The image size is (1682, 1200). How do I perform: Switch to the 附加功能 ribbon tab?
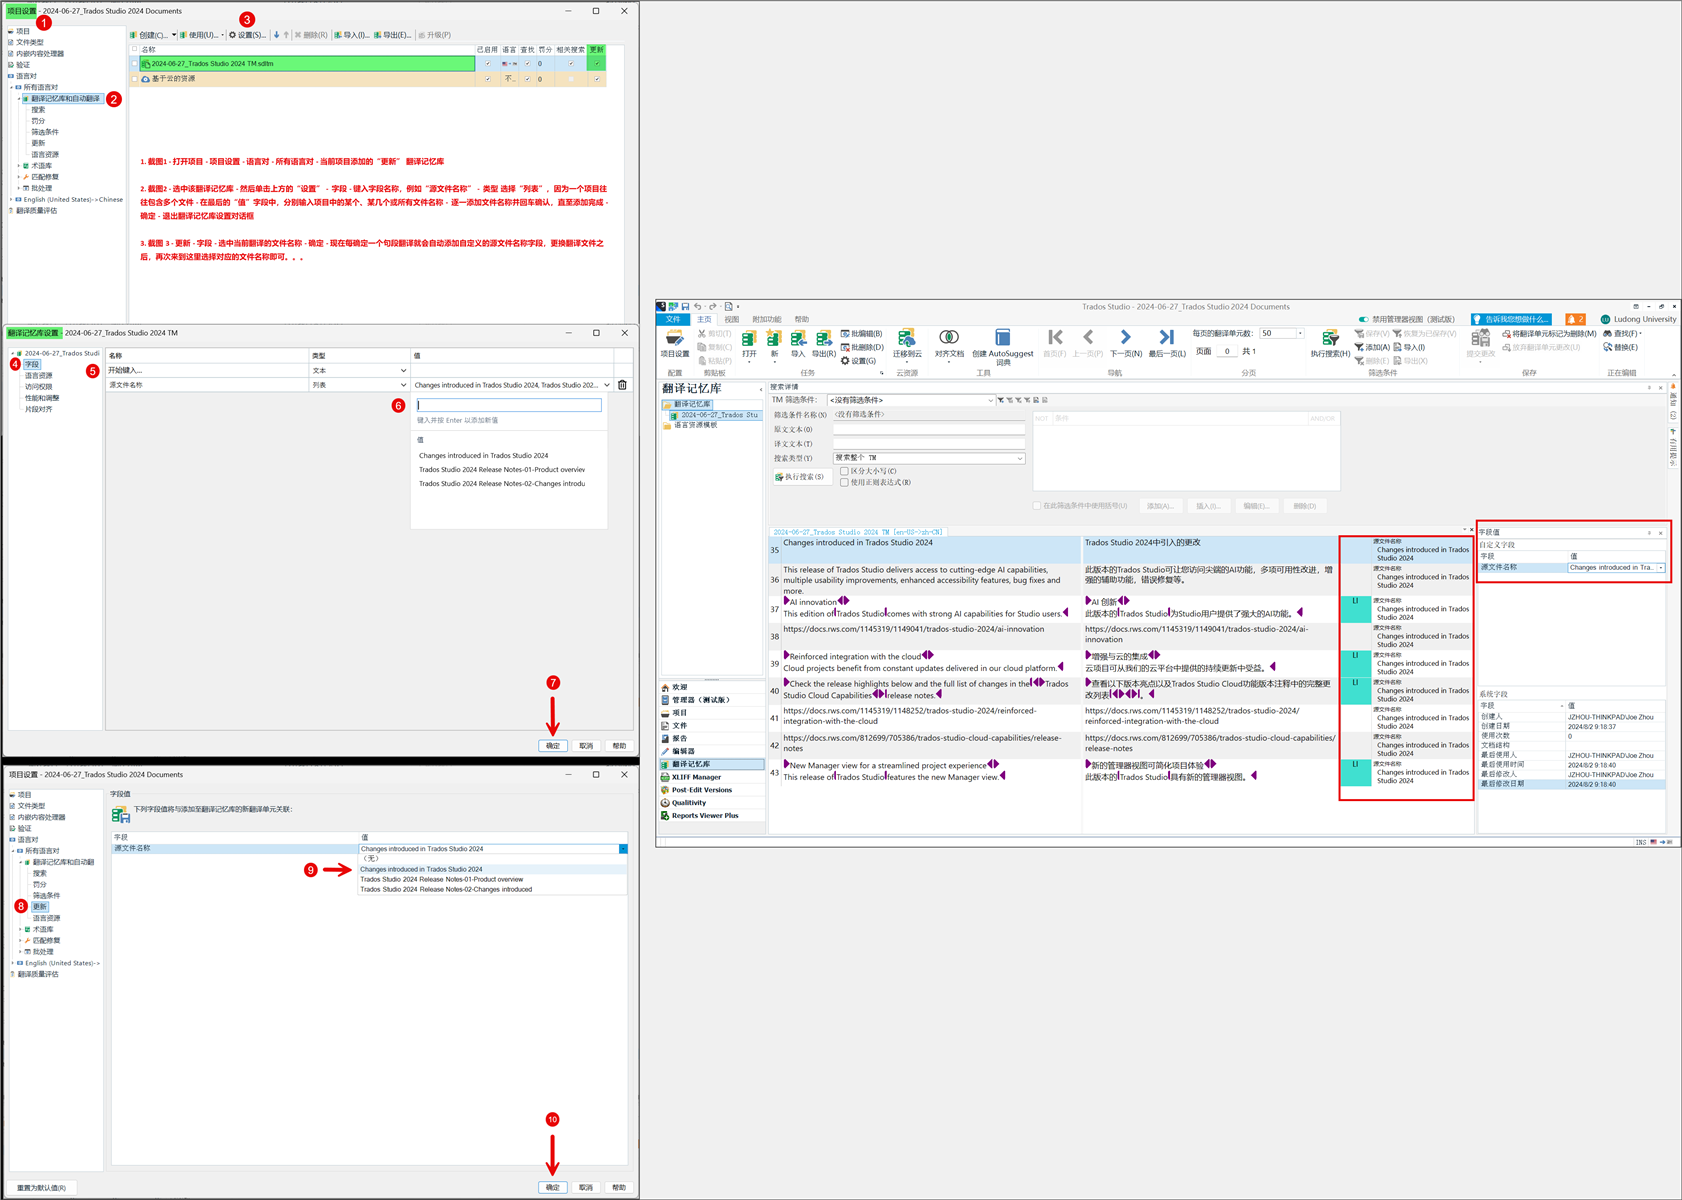point(767,319)
